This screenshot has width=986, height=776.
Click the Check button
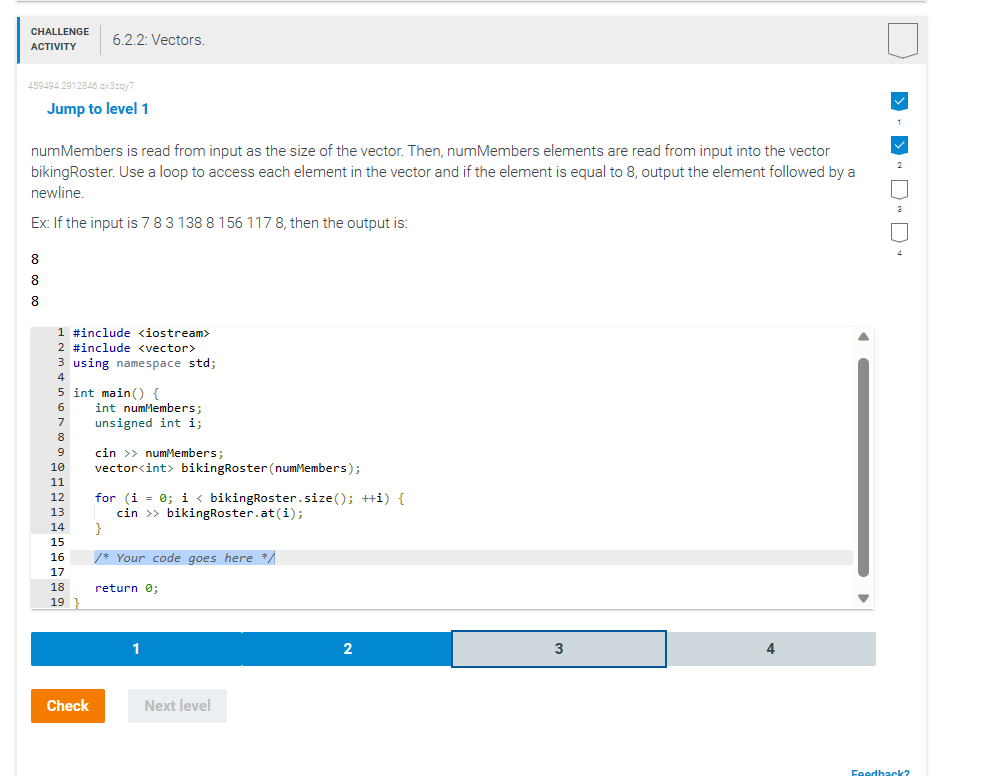point(67,705)
